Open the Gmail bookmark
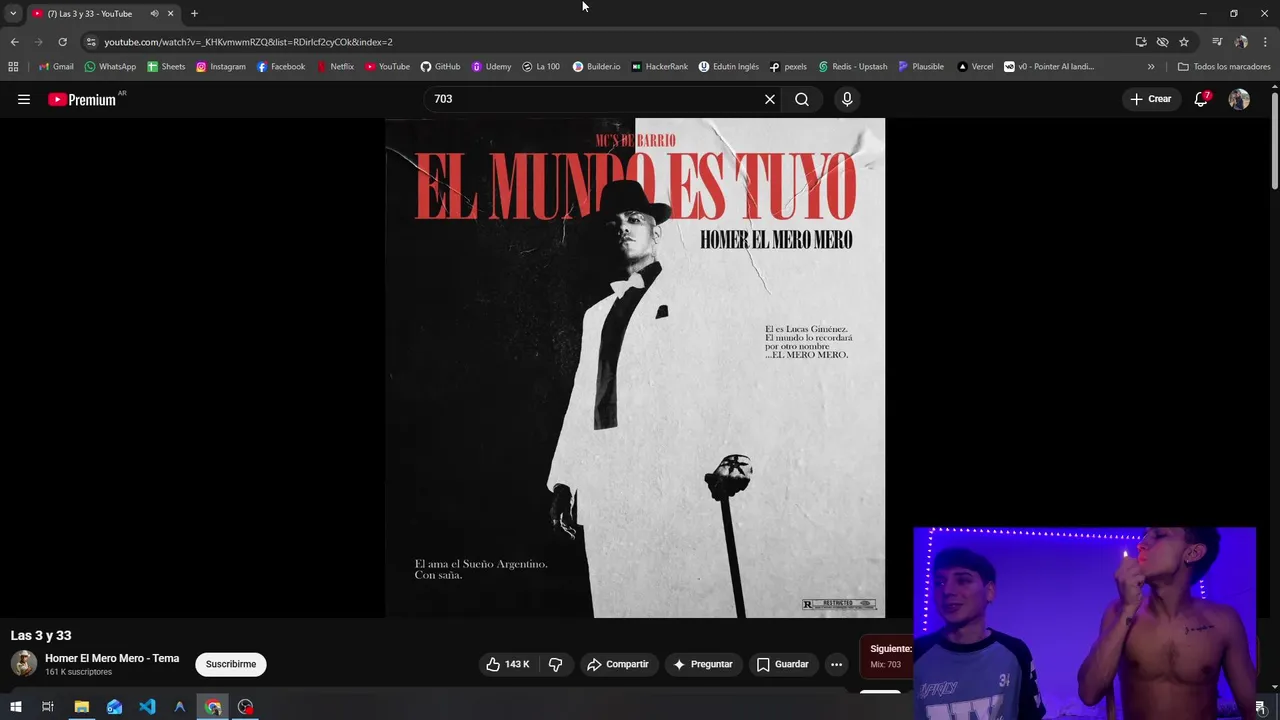 point(56,67)
